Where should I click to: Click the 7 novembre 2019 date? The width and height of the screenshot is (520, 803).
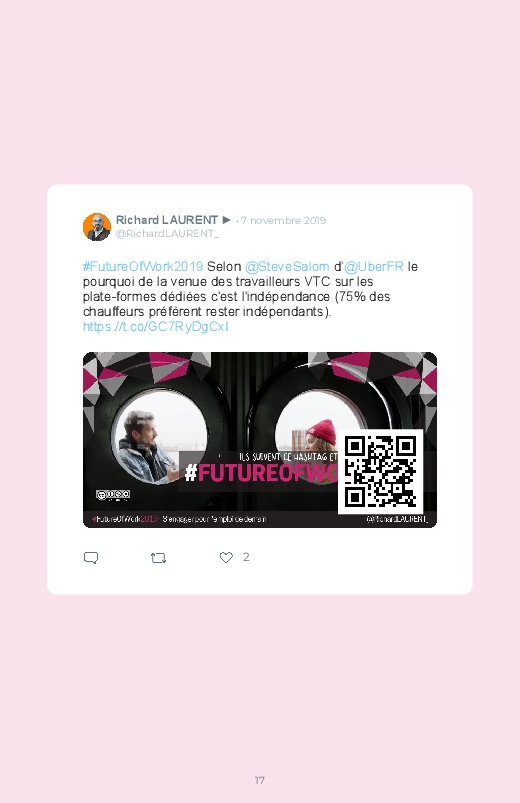[x=283, y=221]
